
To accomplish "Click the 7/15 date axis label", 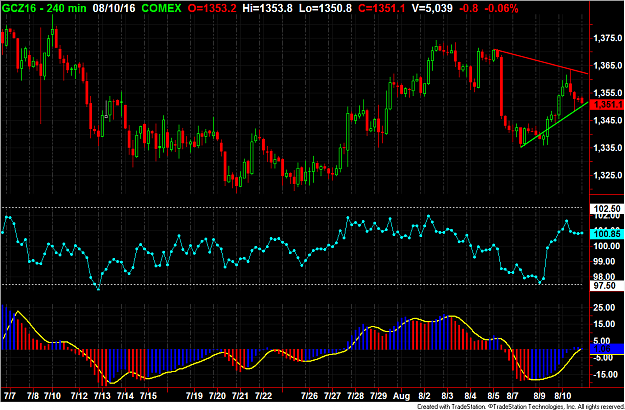I will 148,397.
